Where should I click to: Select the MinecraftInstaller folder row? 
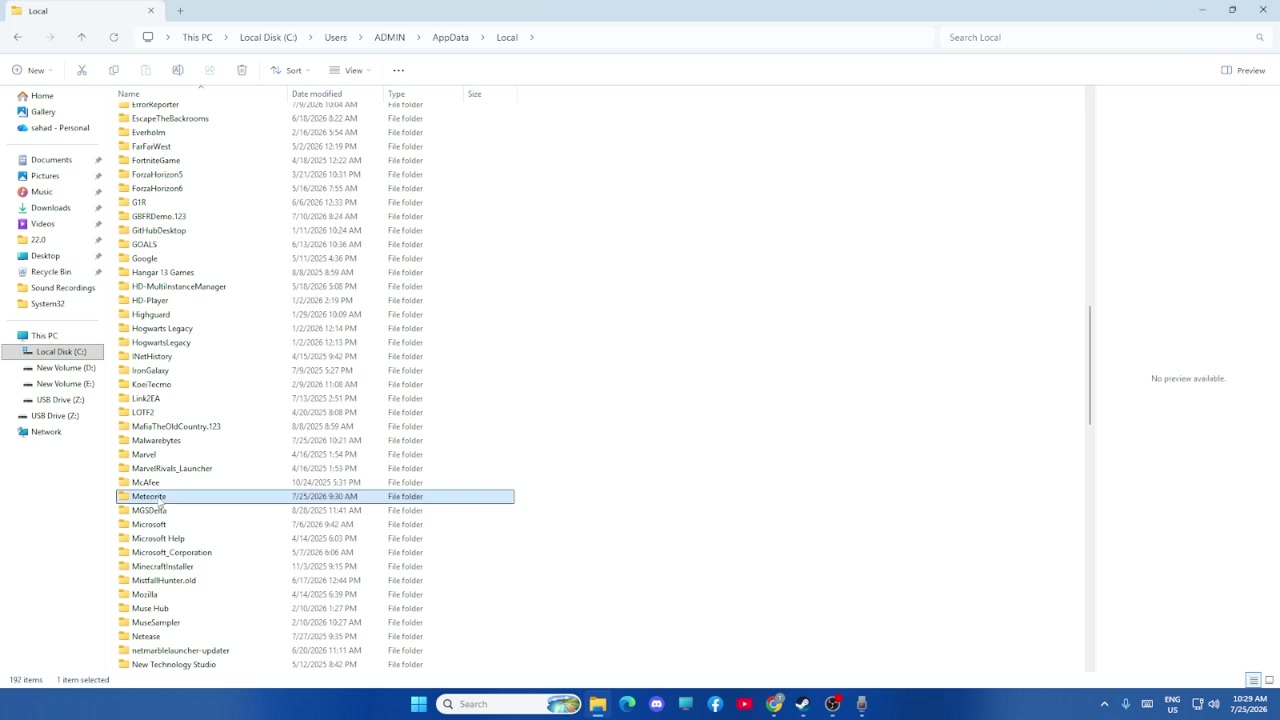pos(315,566)
